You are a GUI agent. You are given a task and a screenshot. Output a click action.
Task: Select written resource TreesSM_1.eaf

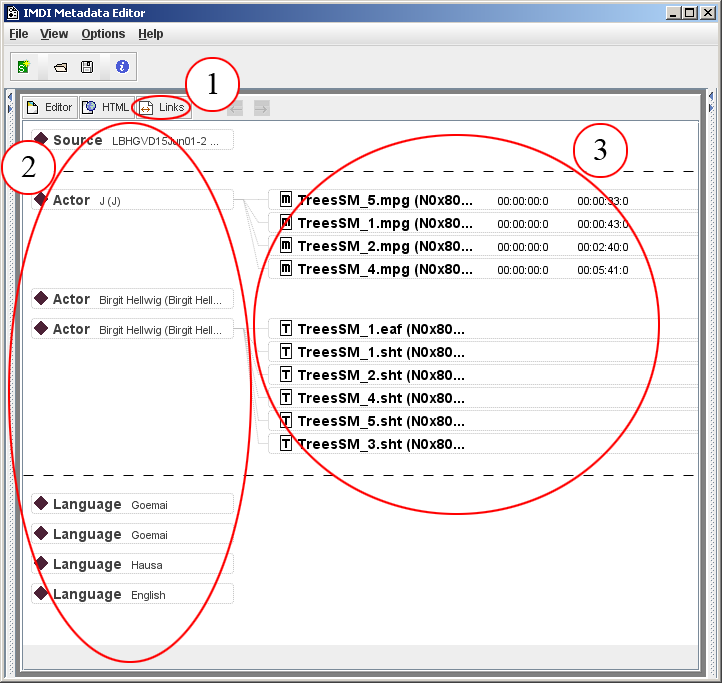(483, 329)
